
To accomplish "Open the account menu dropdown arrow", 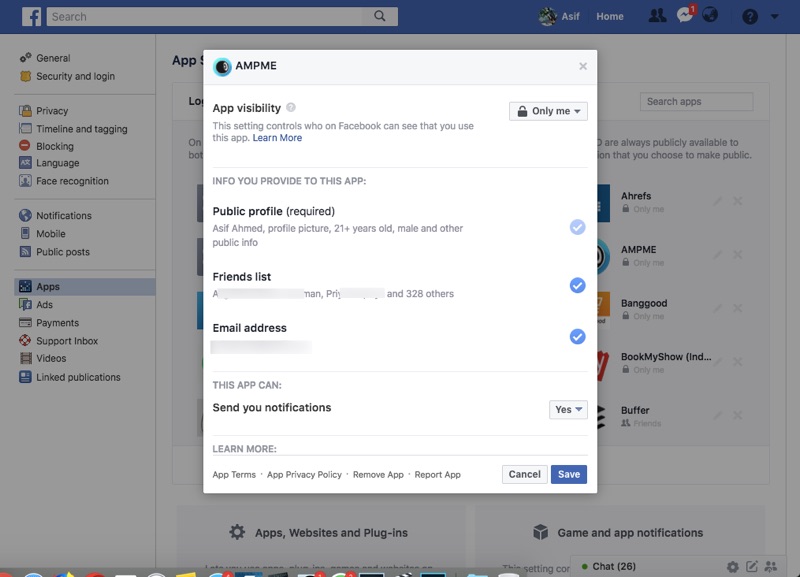I will pyautogui.click(x=774, y=16).
